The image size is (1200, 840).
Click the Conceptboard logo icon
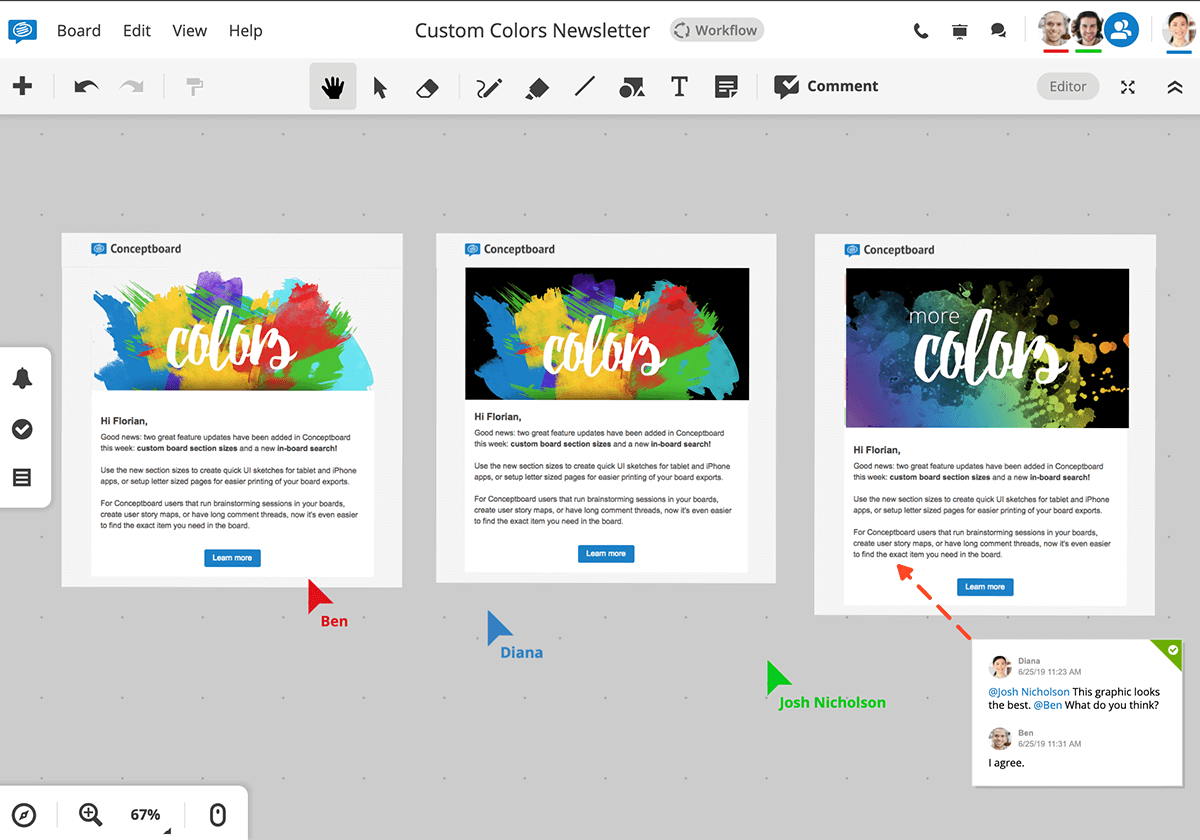[22, 30]
